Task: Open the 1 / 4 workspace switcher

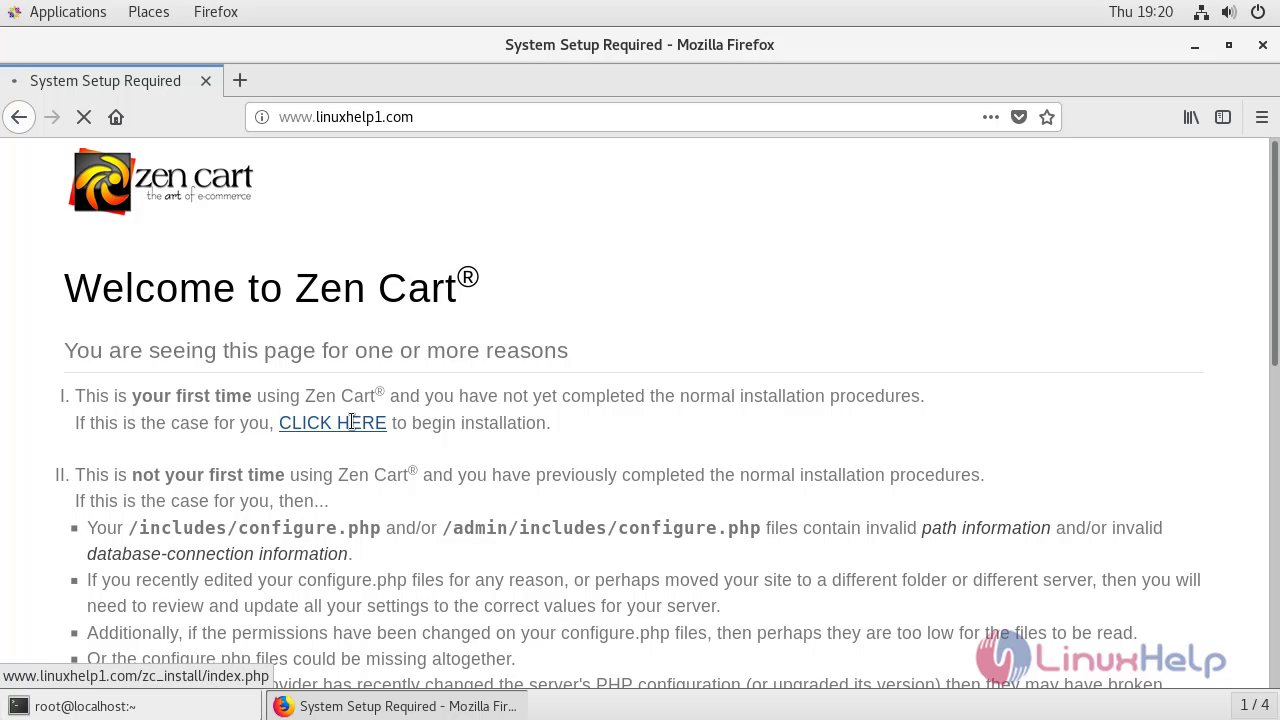Action: tap(1254, 705)
